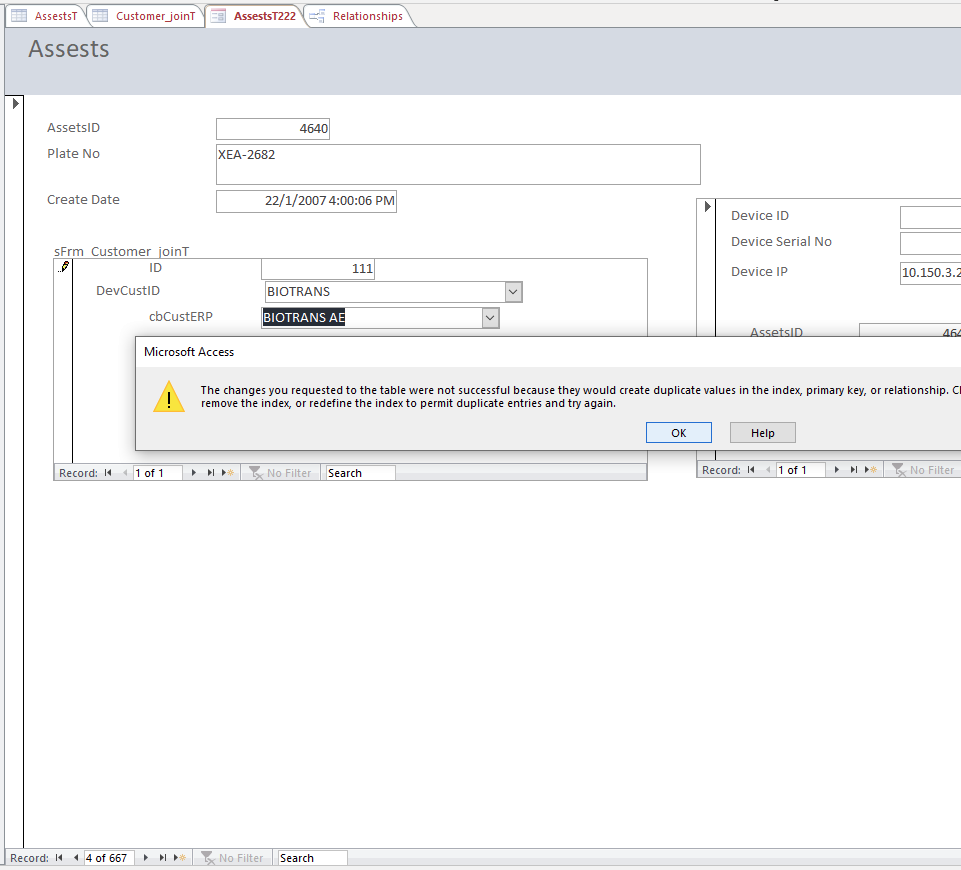Click the yellow warning icon in the dialog
This screenshot has height=870, width=961.
[x=169, y=396]
